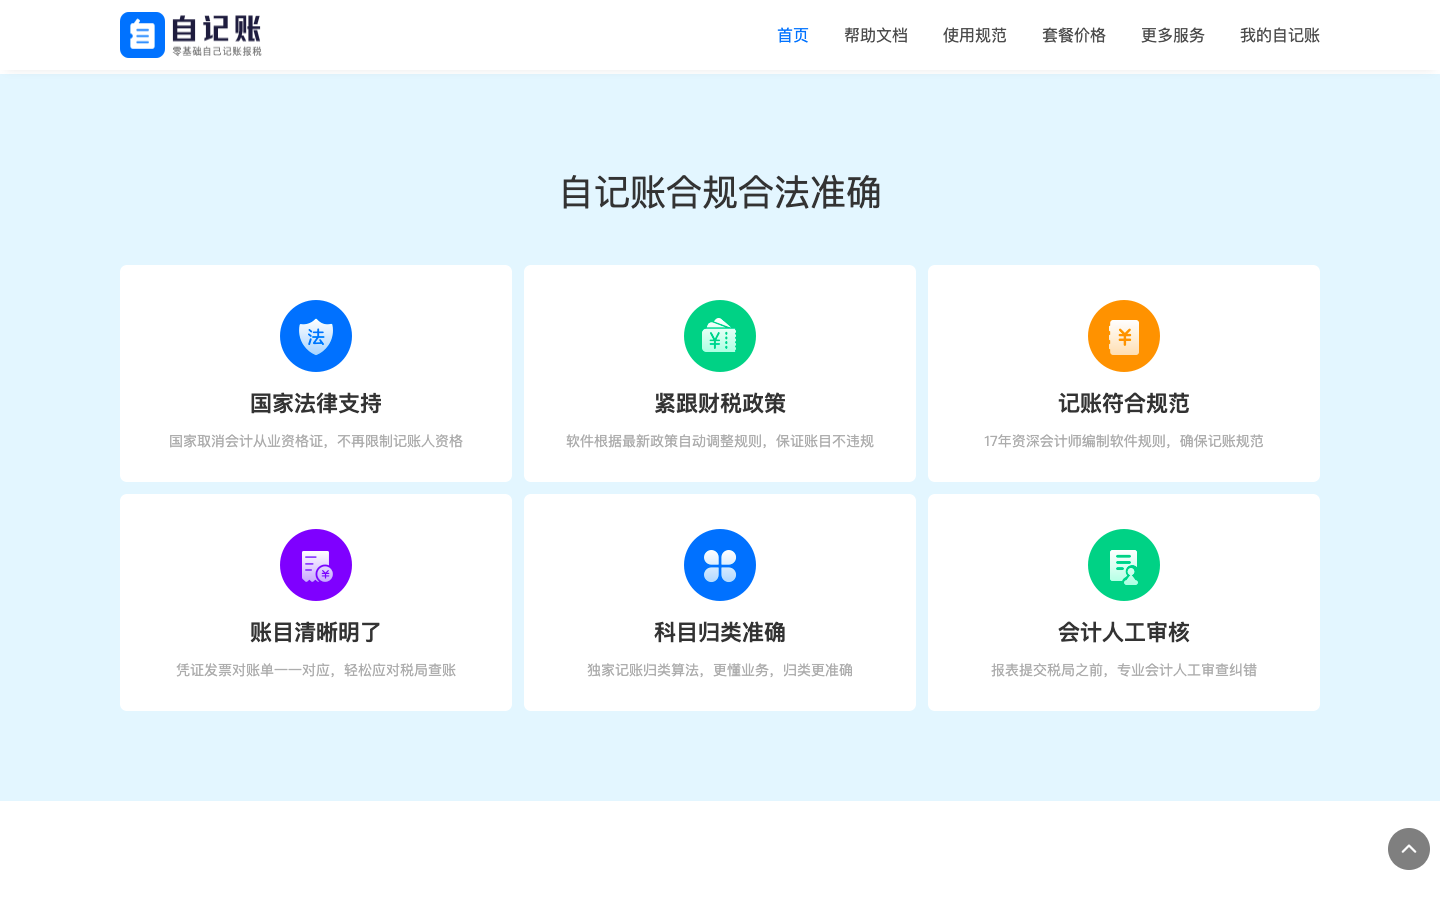
Task: Open the 套餐价格 page
Action: tap(1074, 35)
